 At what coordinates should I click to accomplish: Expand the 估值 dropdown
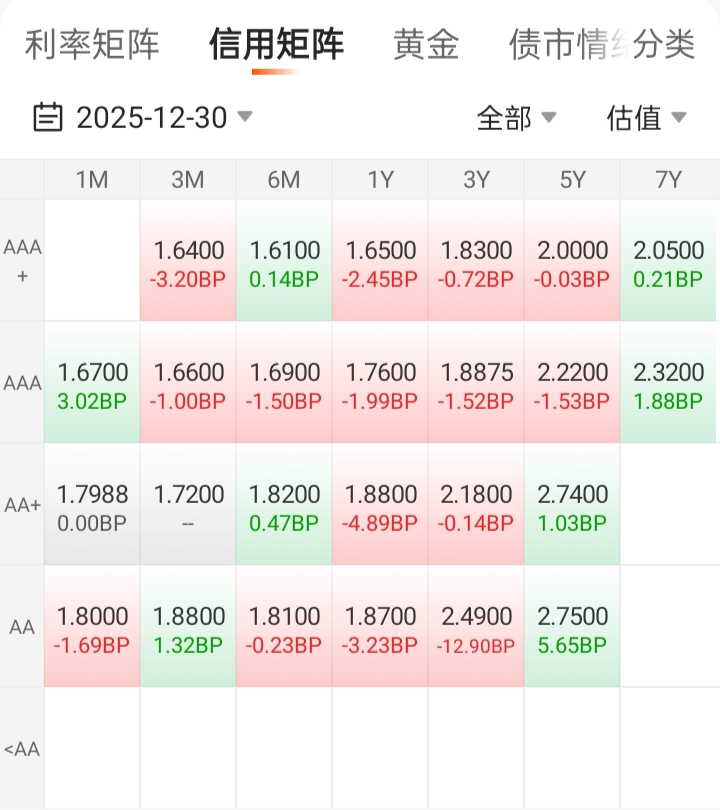pyautogui.click(x=646, y=118)
